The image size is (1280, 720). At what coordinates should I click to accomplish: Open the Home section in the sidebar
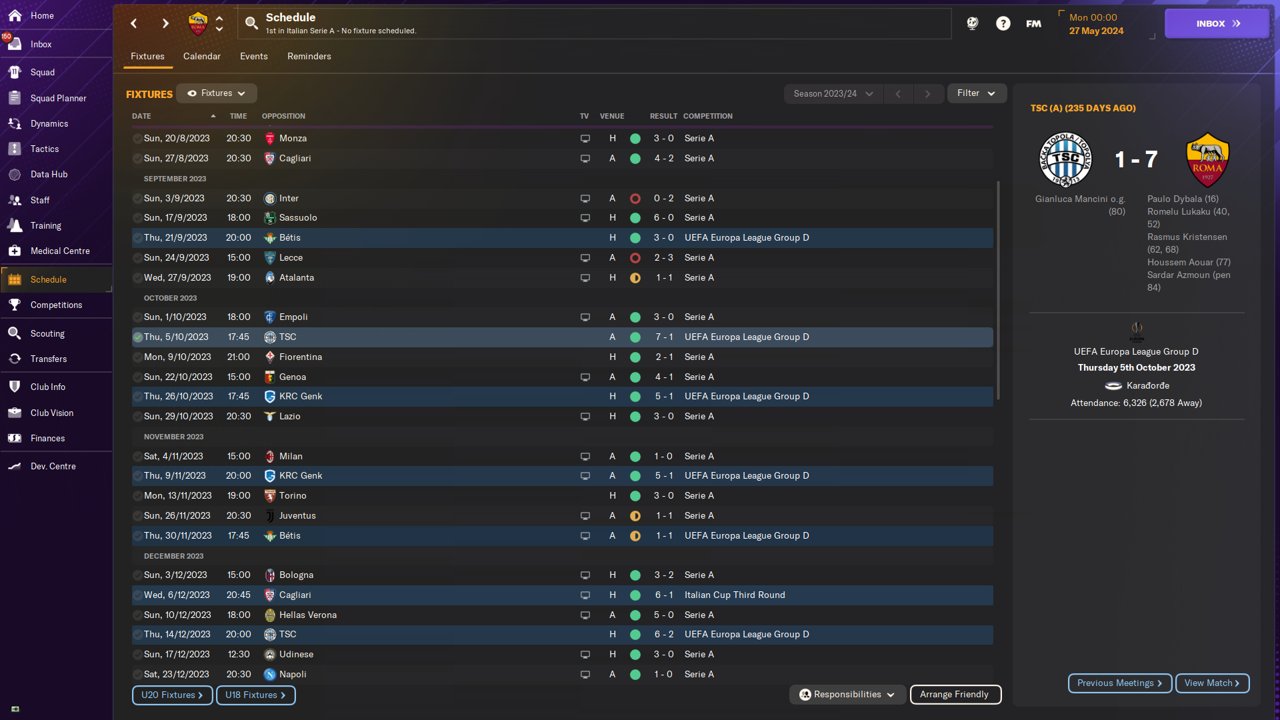(42, 16)
